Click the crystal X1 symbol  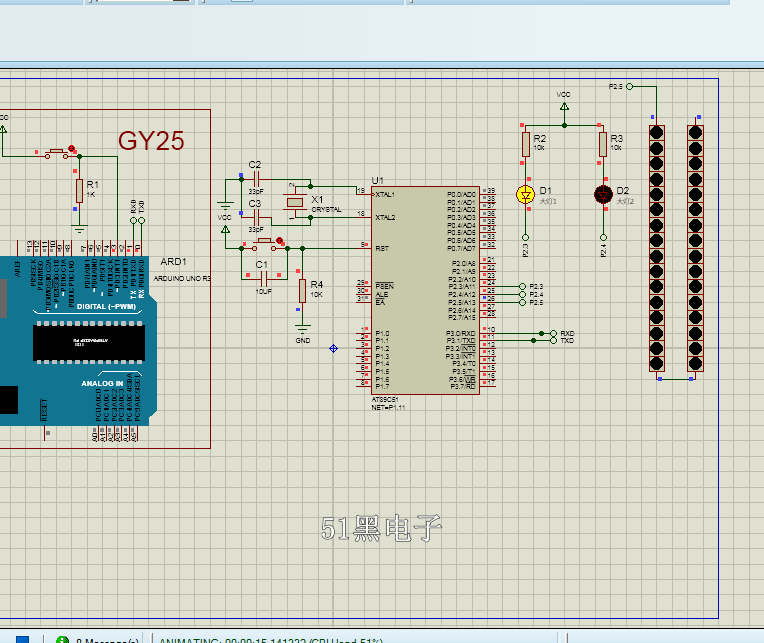point(295,203)
